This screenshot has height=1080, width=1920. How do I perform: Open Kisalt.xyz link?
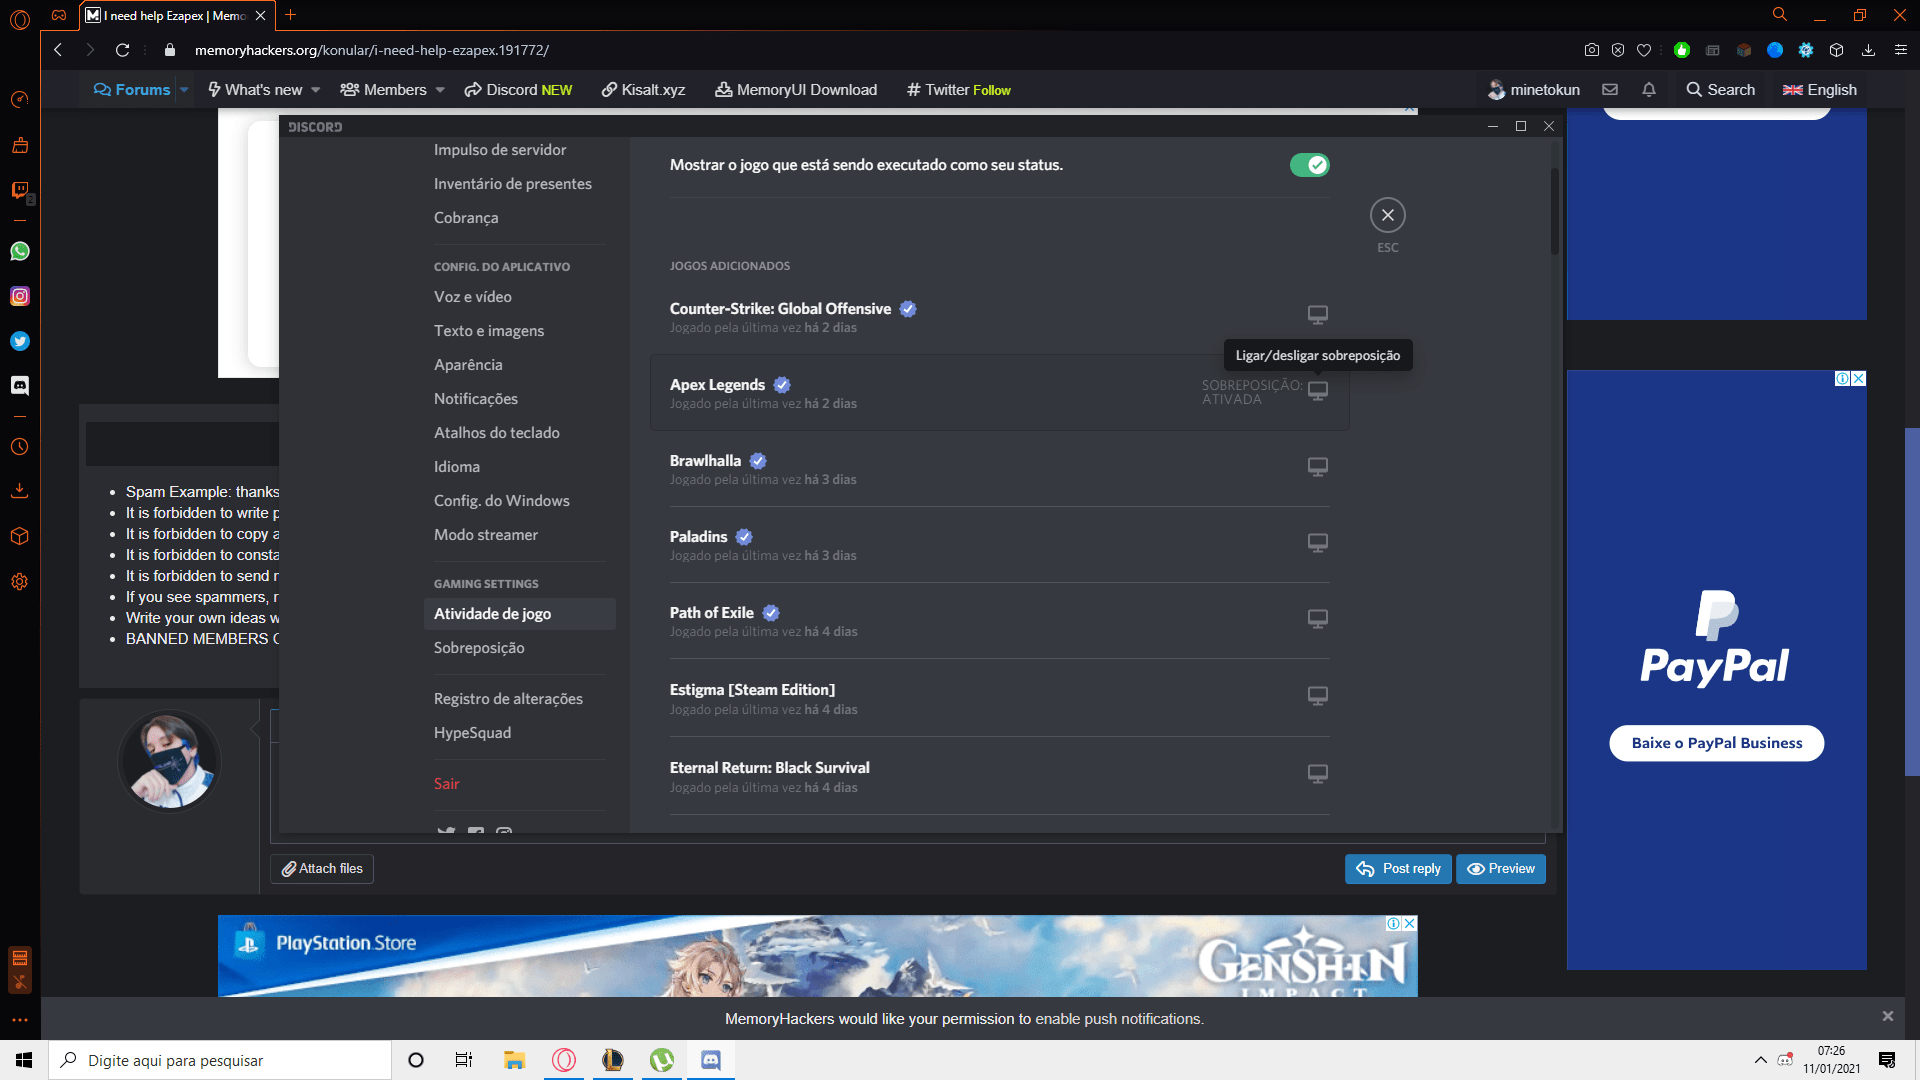pos(643,90)
